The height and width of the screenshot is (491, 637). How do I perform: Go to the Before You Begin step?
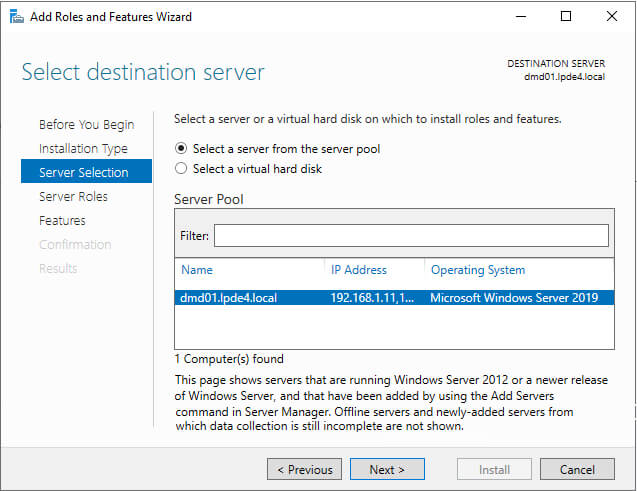point(87,125)
